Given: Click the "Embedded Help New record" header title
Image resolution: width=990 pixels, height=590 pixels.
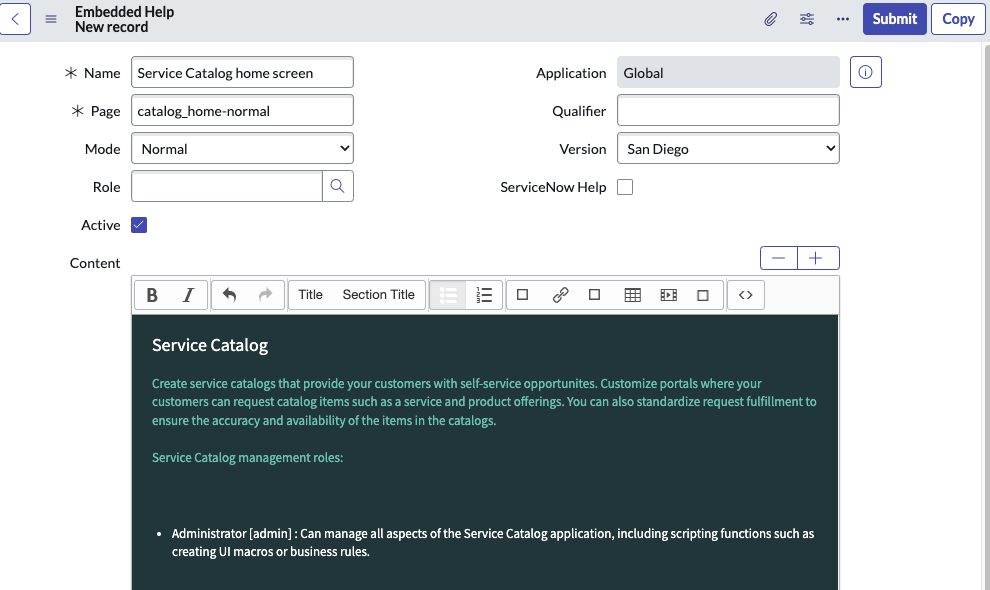Looking at the screenshot, I should coord(124,20).
